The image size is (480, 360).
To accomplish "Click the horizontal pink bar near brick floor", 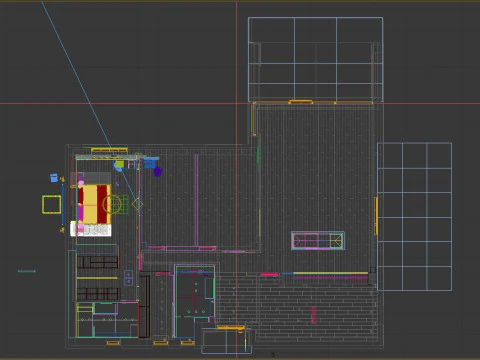I will 269,274.
